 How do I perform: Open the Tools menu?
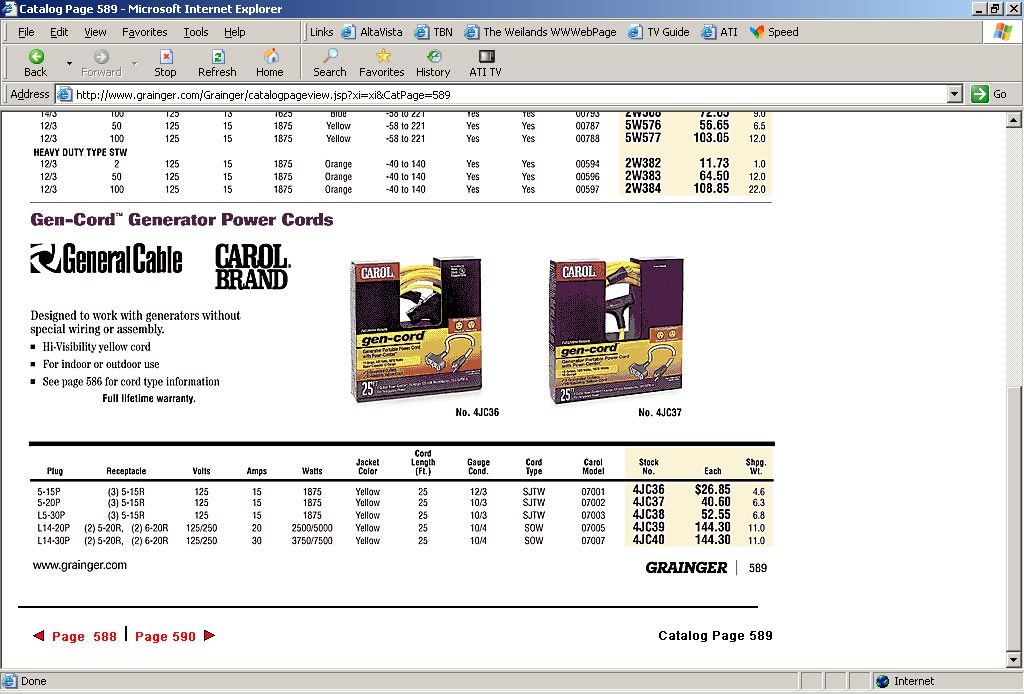[195, 32]
